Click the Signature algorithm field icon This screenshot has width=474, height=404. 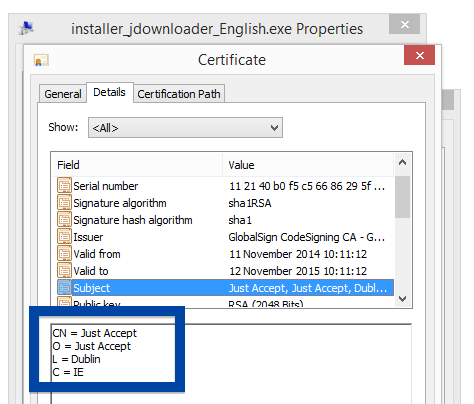64,203
